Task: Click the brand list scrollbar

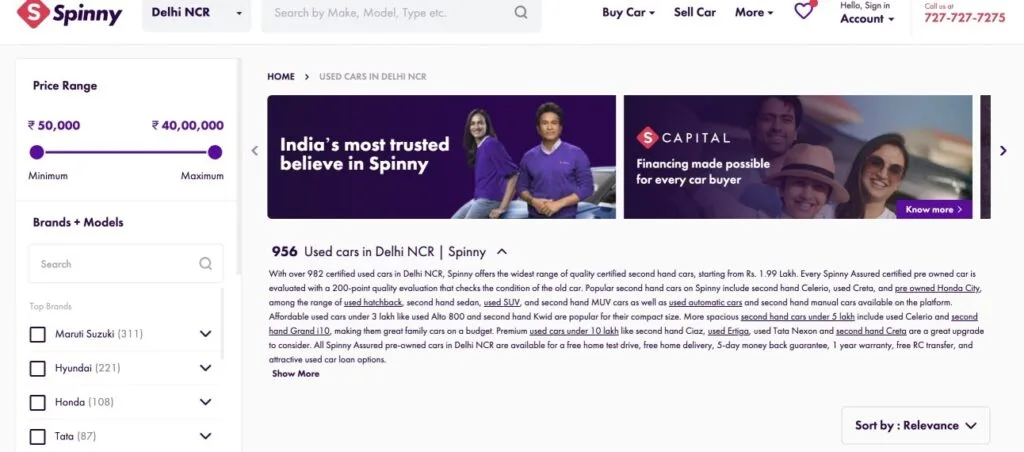Action: click(x=222, y=323)
